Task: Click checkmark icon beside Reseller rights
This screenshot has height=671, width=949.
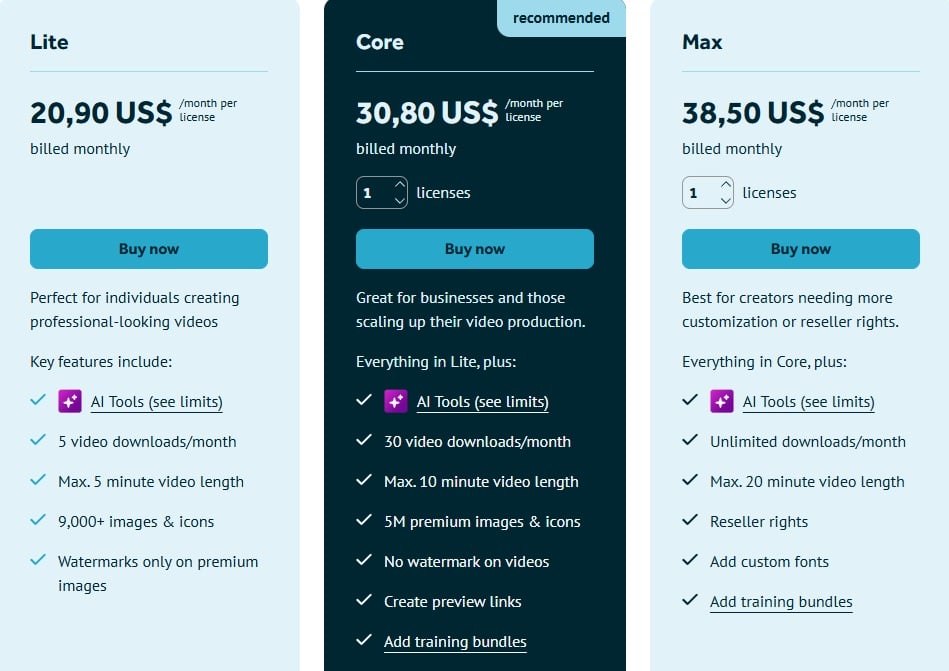Action: [690, 521]
